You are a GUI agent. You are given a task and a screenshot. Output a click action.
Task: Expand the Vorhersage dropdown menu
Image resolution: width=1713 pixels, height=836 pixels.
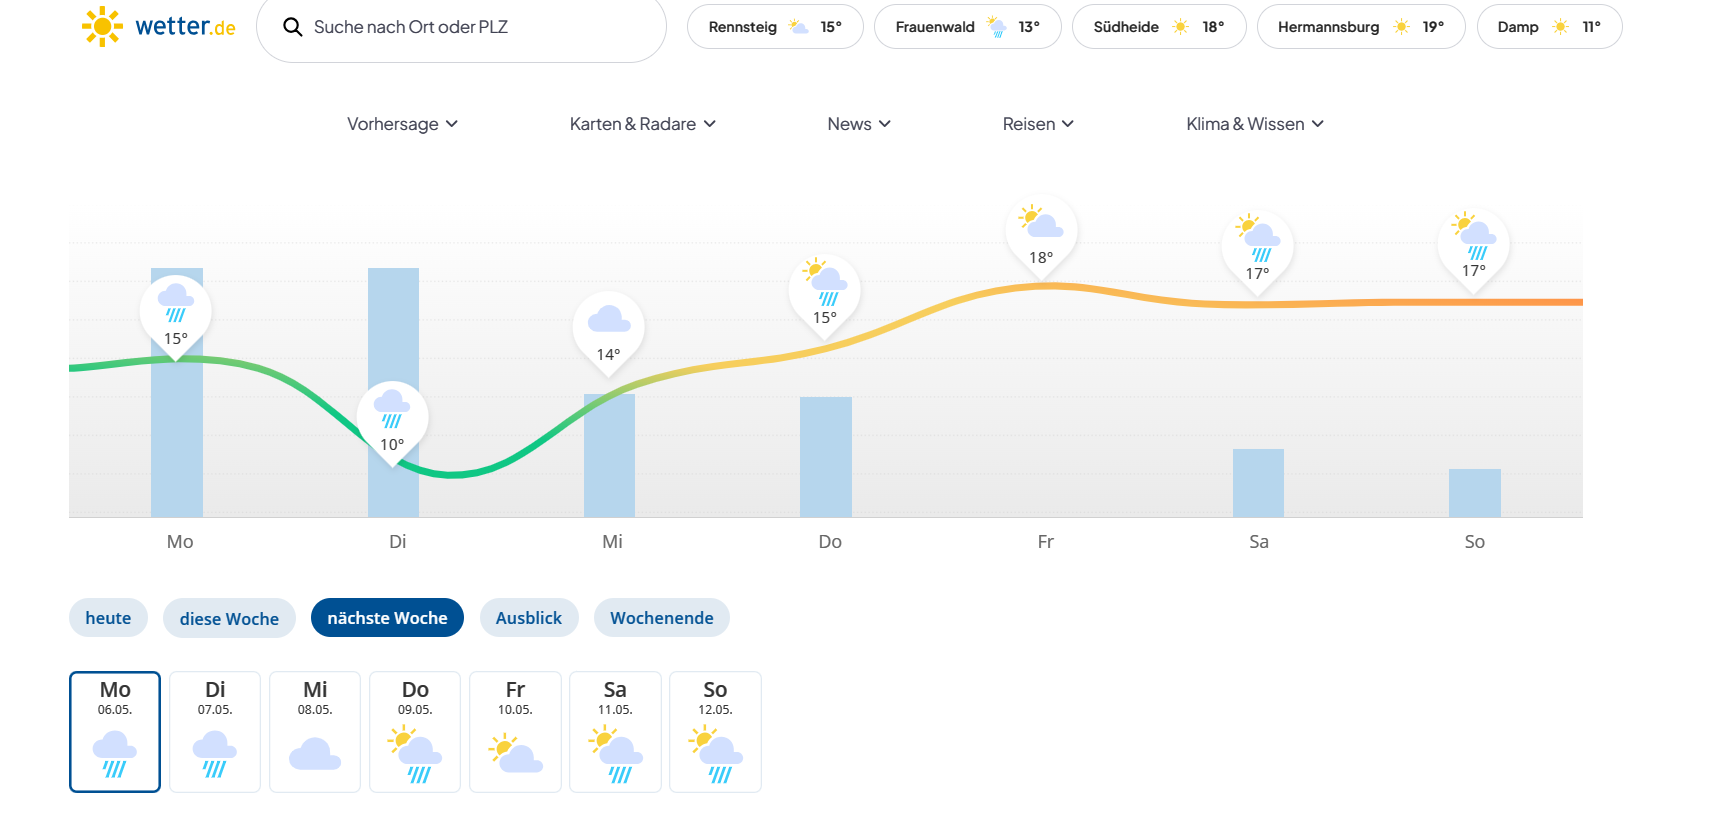coord(402,124)
